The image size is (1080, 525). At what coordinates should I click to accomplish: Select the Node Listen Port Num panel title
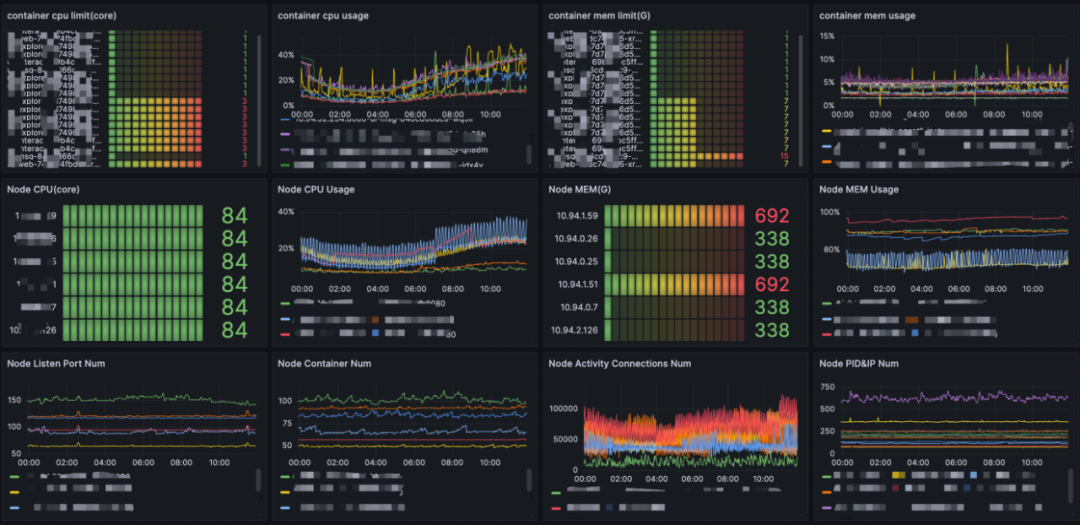56,363
